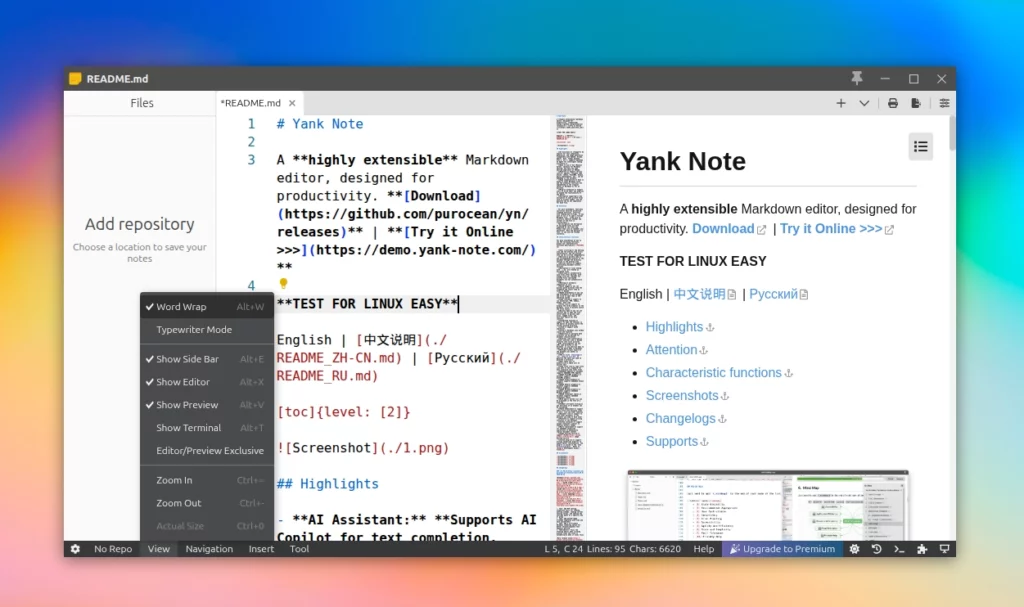Screen dimensions: 1024x607
Task: Close the View menu in the status bar
Action: pyautogui.click(x=159, y=549)
